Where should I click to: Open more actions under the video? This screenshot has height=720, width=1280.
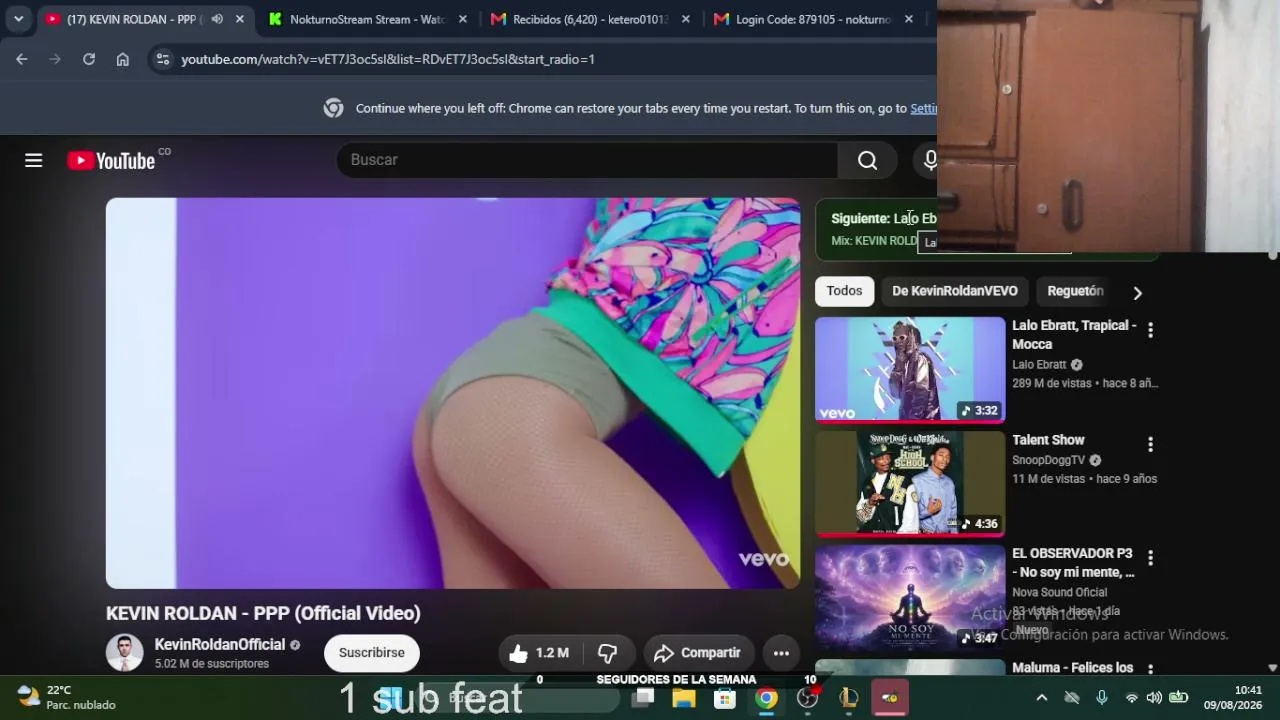(781, 653)
